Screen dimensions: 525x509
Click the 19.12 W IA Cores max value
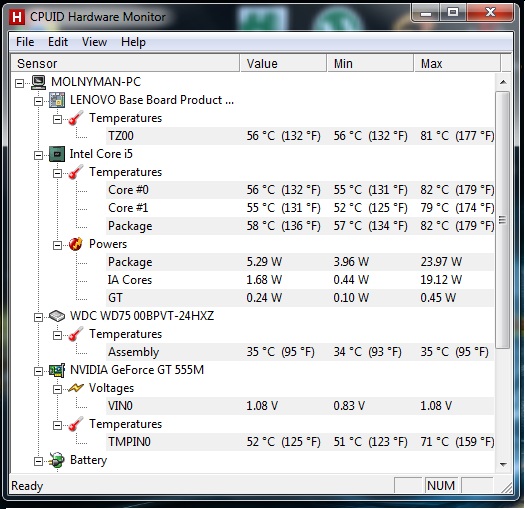(441, 280)
